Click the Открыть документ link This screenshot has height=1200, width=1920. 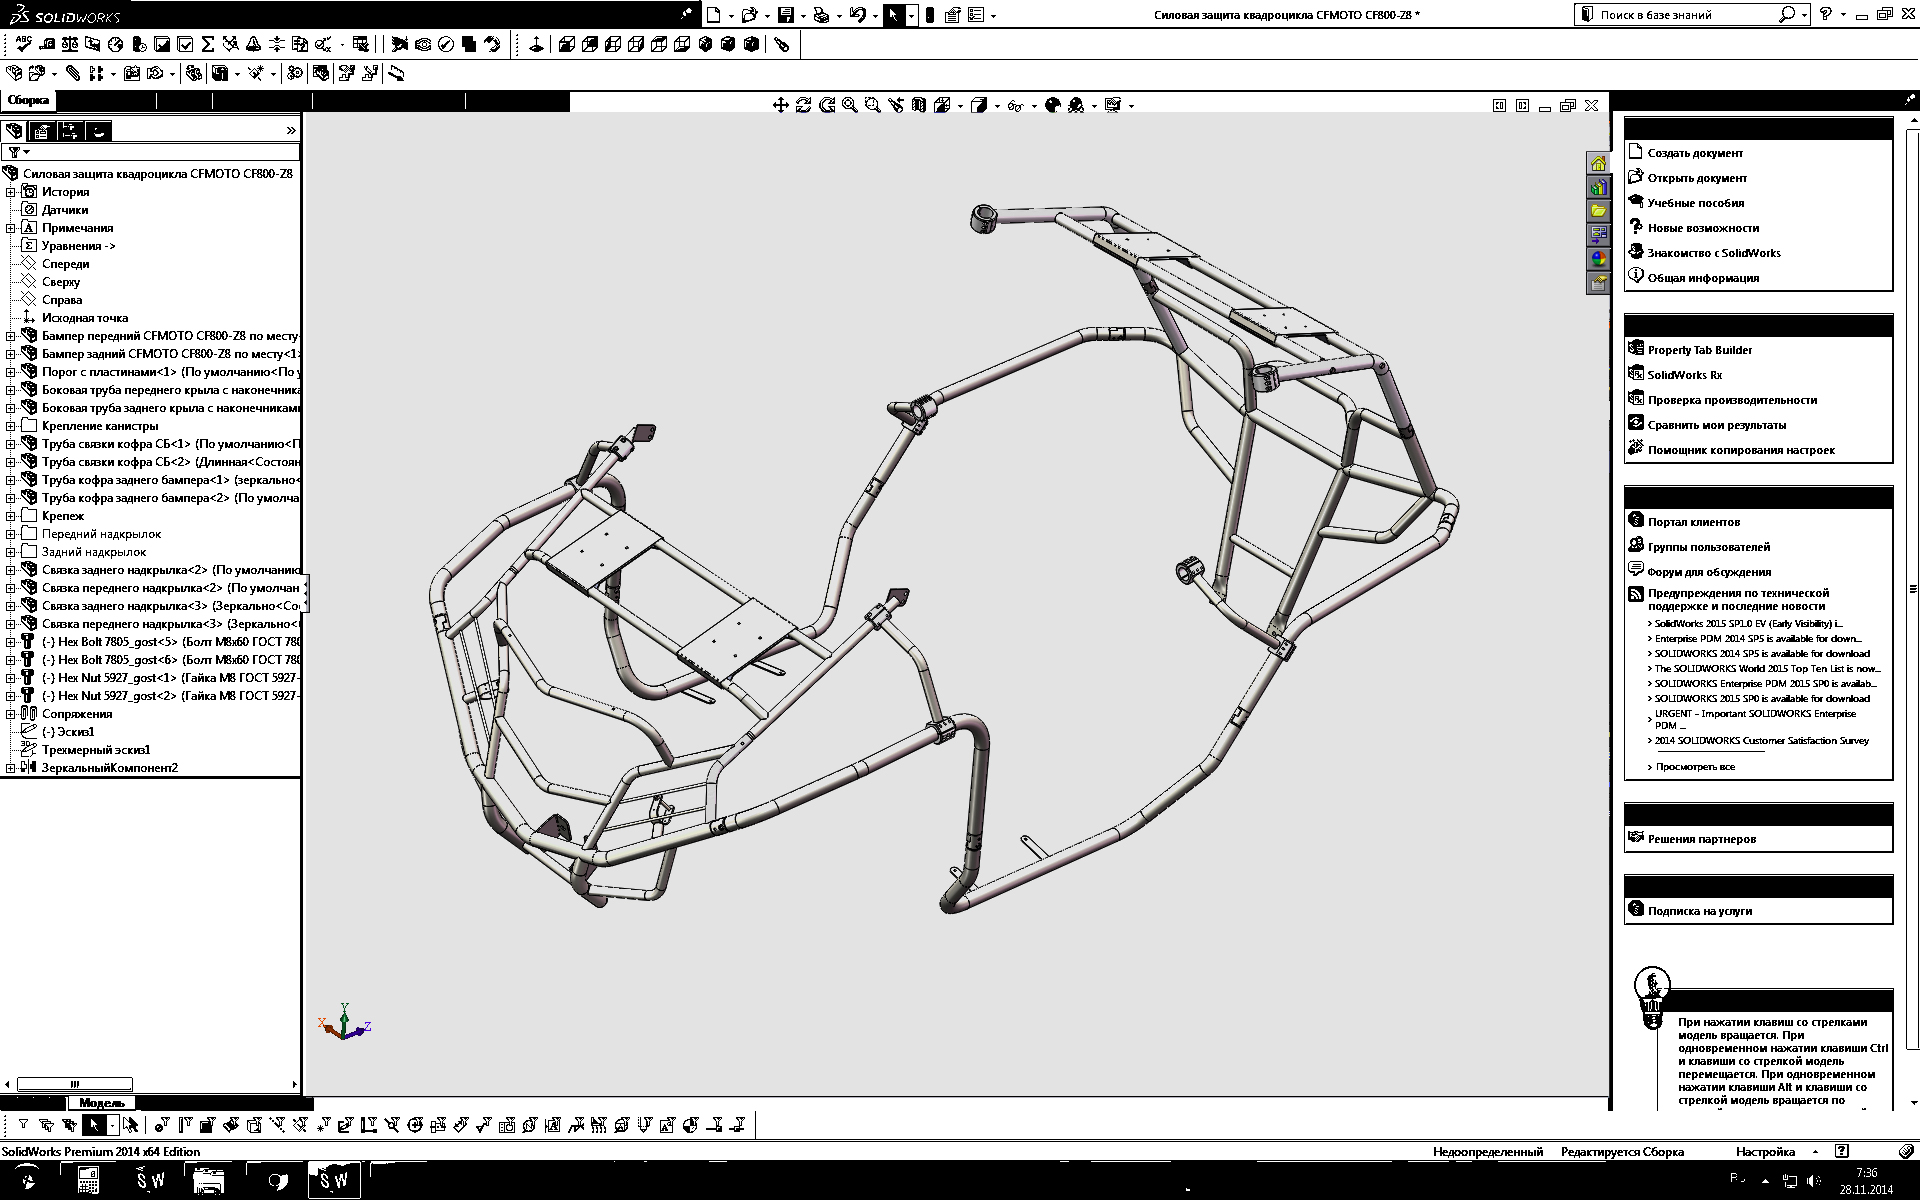[1697, 178]
